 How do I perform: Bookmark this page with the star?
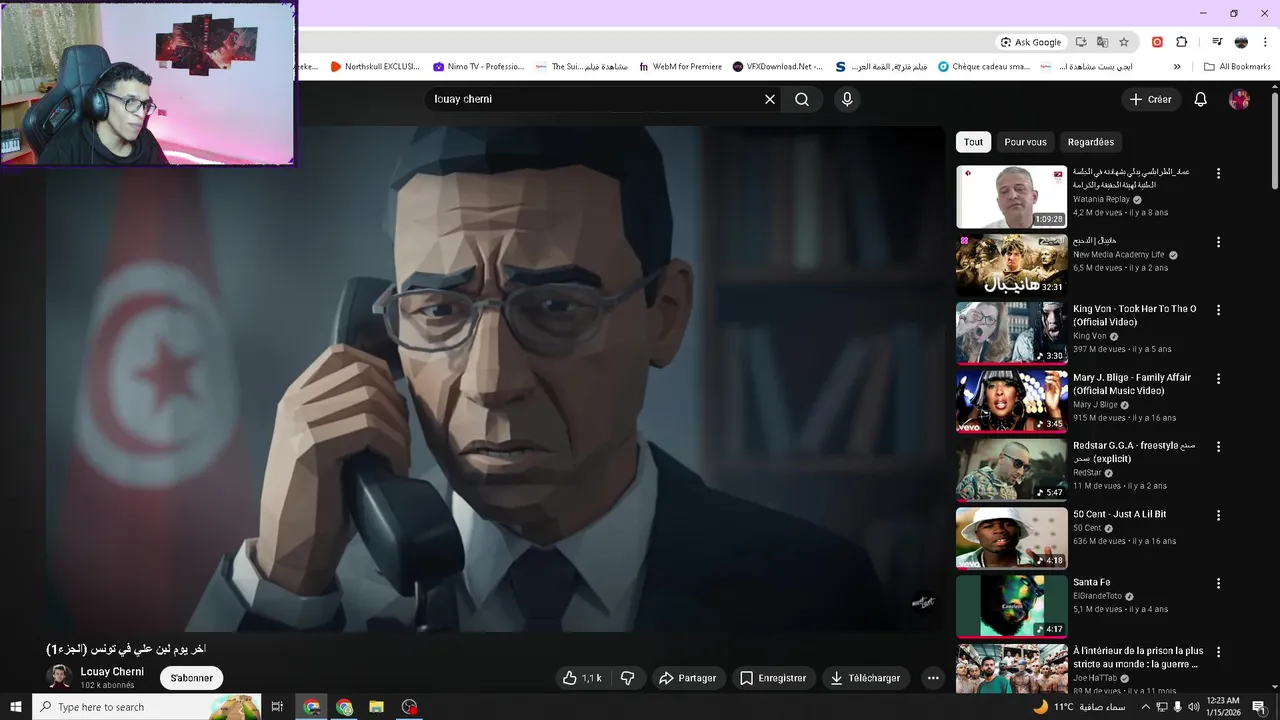[1124, 42]
